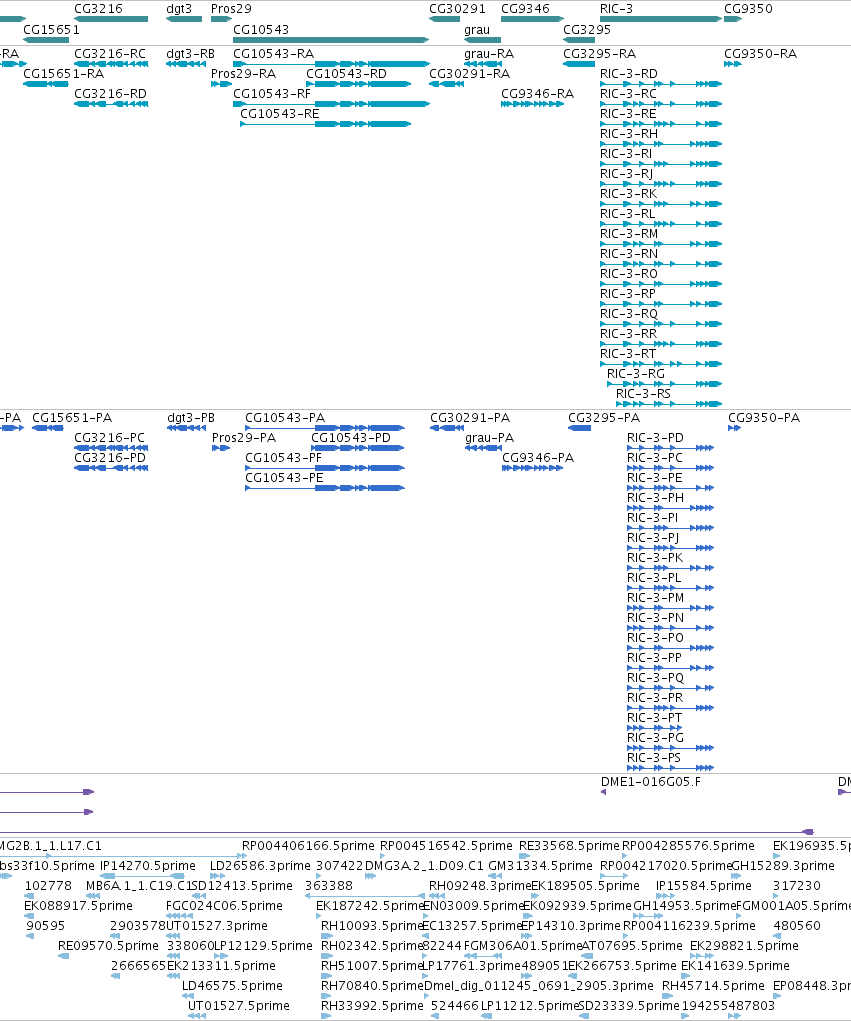The height and width of the screenshot is (1021, 851).
Task: Open EST RE33568.5prime
Action: coord(569,846)
